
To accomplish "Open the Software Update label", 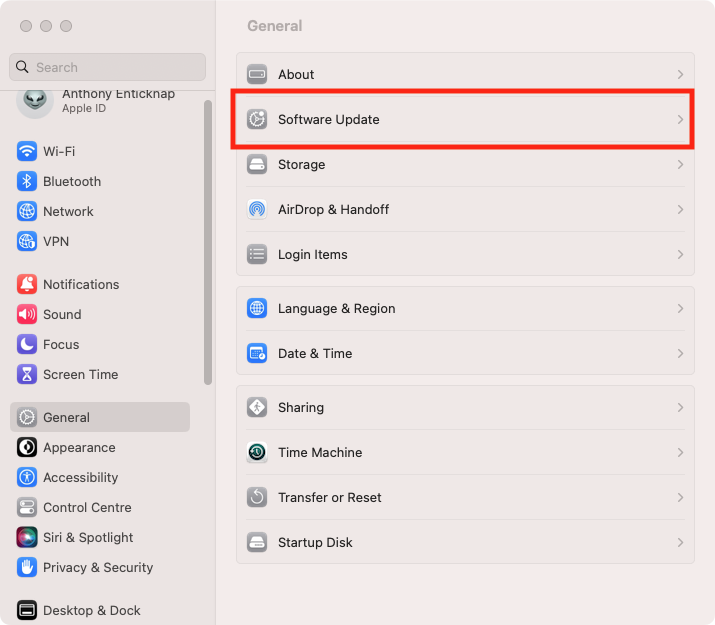I will tap(329, 119).
